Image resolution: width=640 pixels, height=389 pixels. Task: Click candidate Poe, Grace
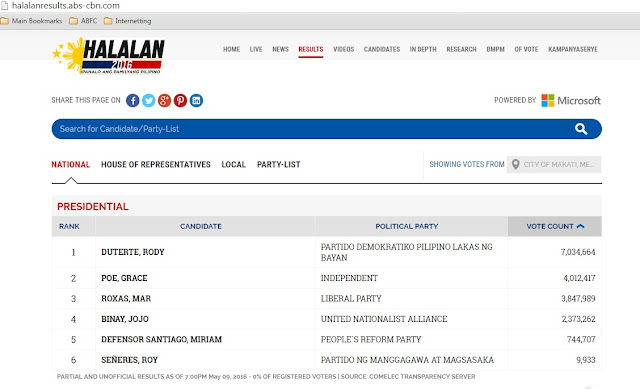coord(124,278)
